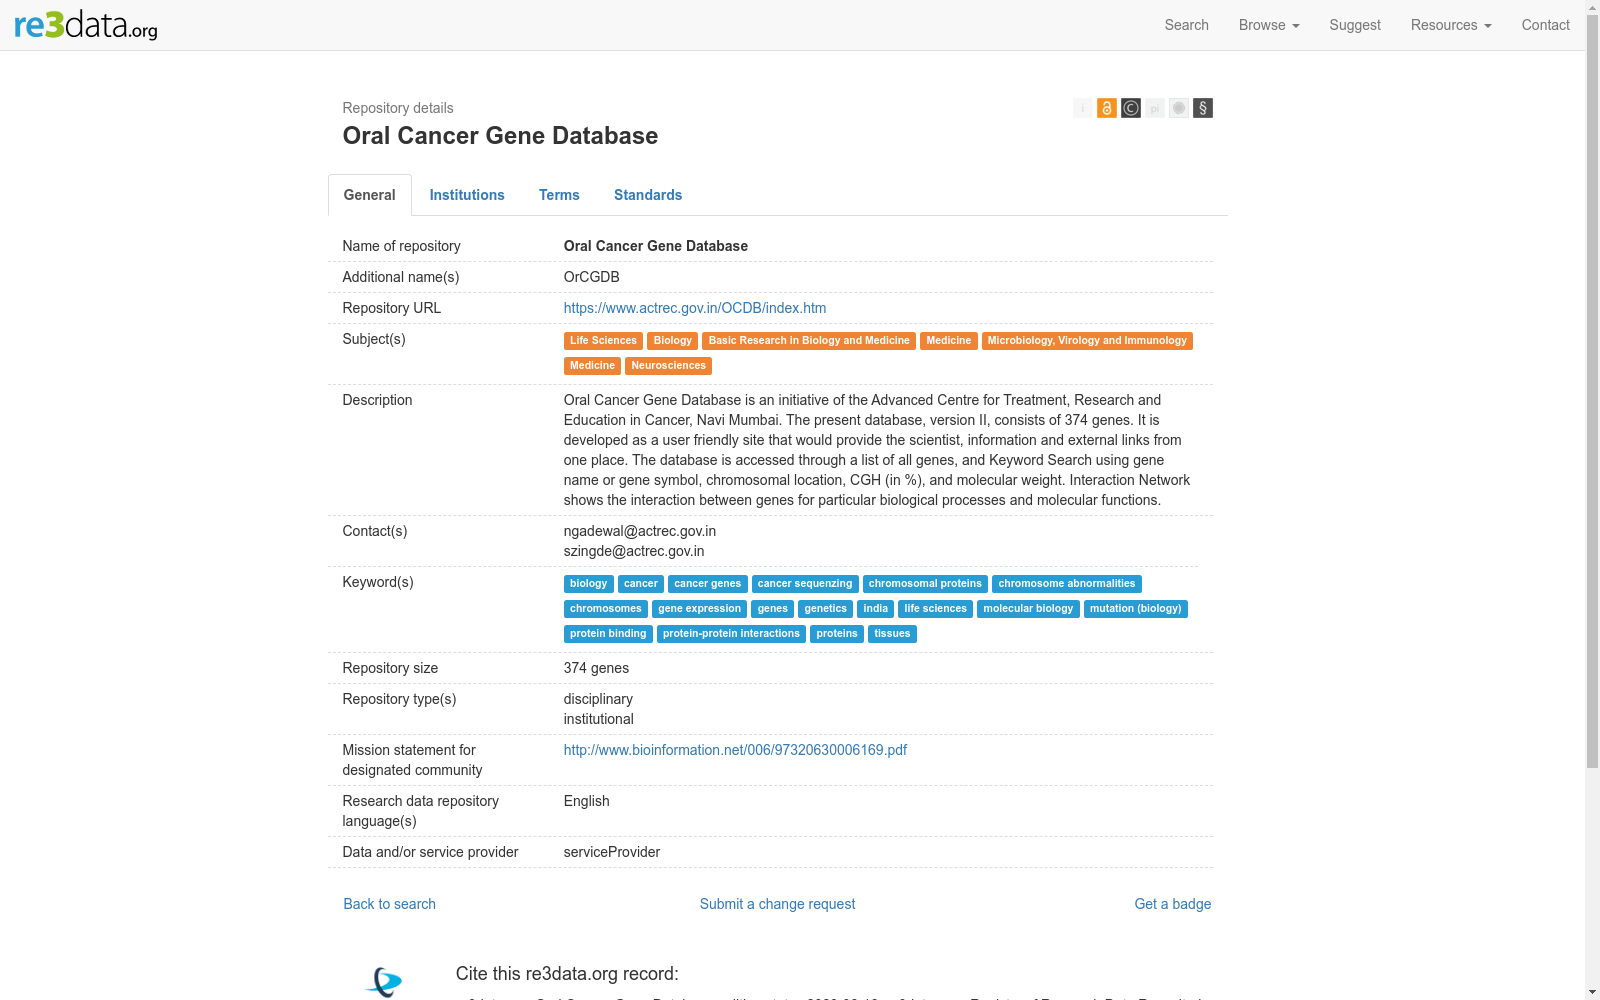This screenshot has height=1000, width=1600.
Task: Click the genetics keyword tag
Action: point(826,609)
